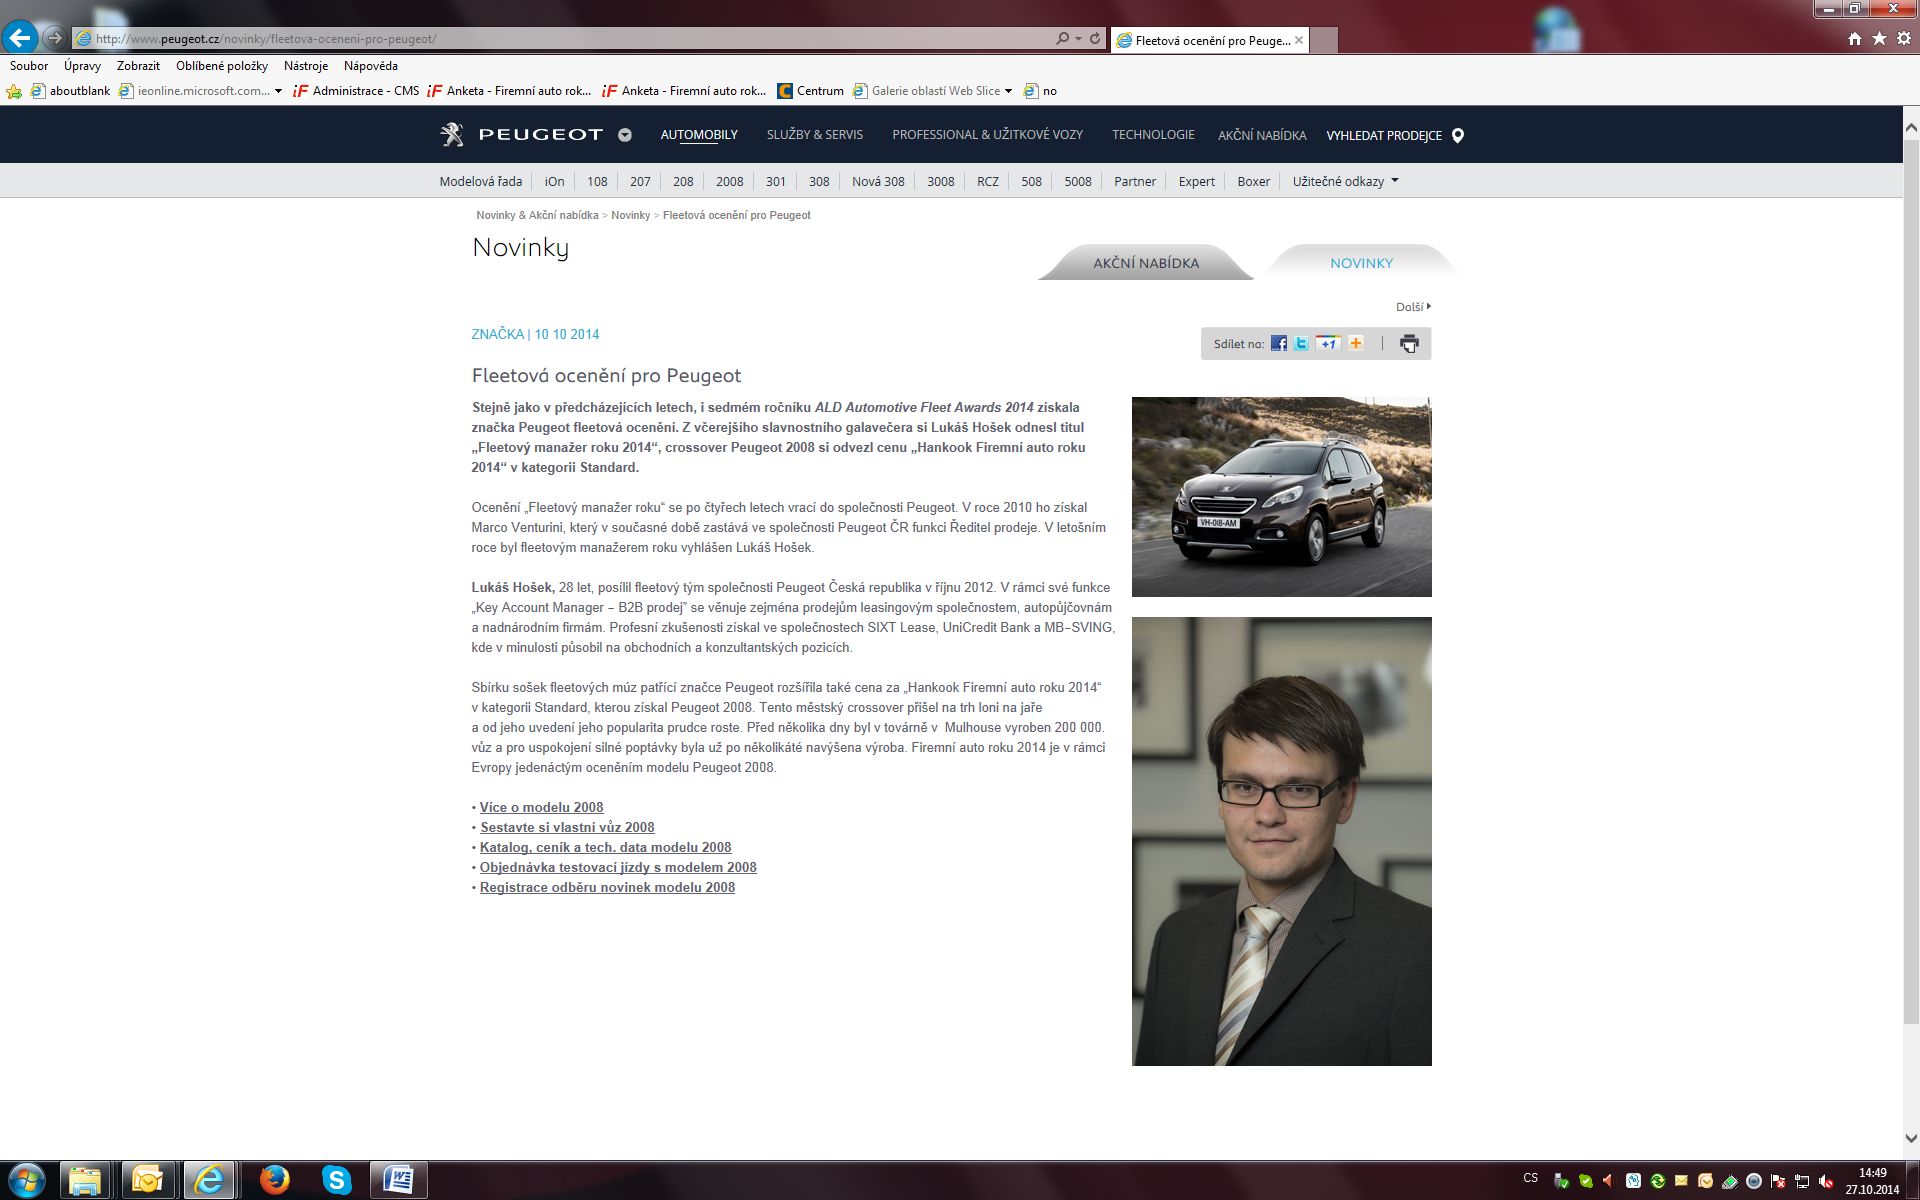Screen dimensions: 1920x1200
Task: Switch to the AKČNÍ NABÍDKA tab
Action: pyautogui.click(x=1146, y=263)
